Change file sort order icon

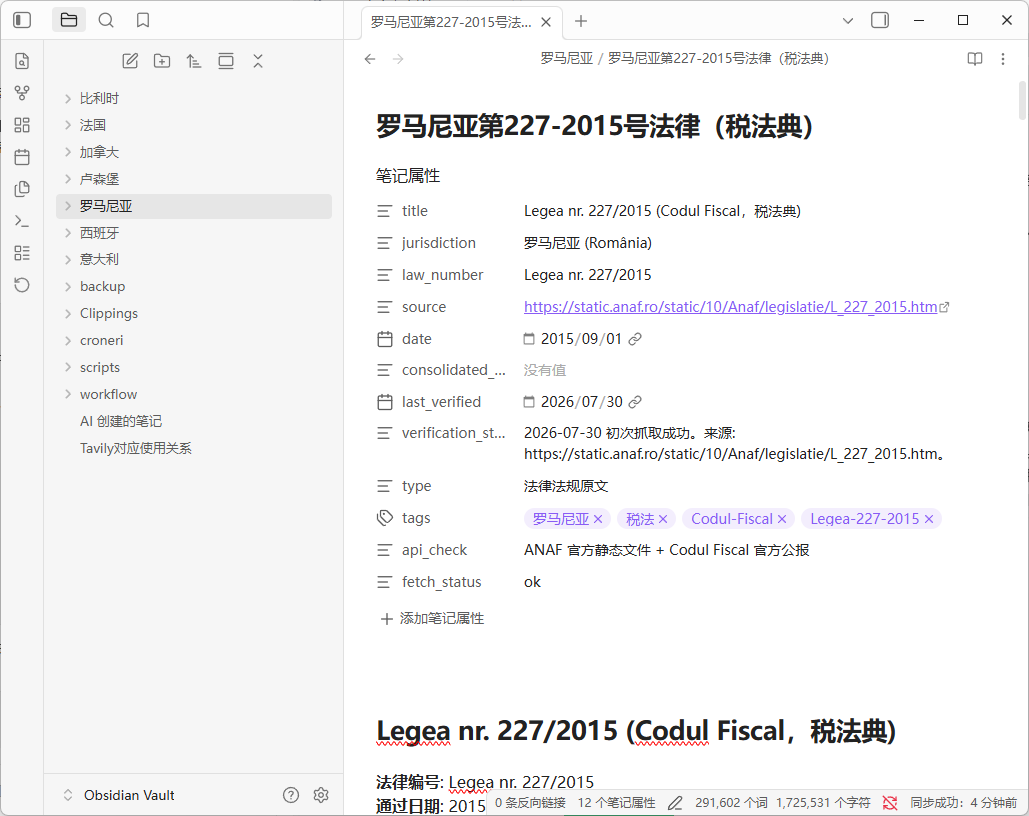[x=194, y=61]
